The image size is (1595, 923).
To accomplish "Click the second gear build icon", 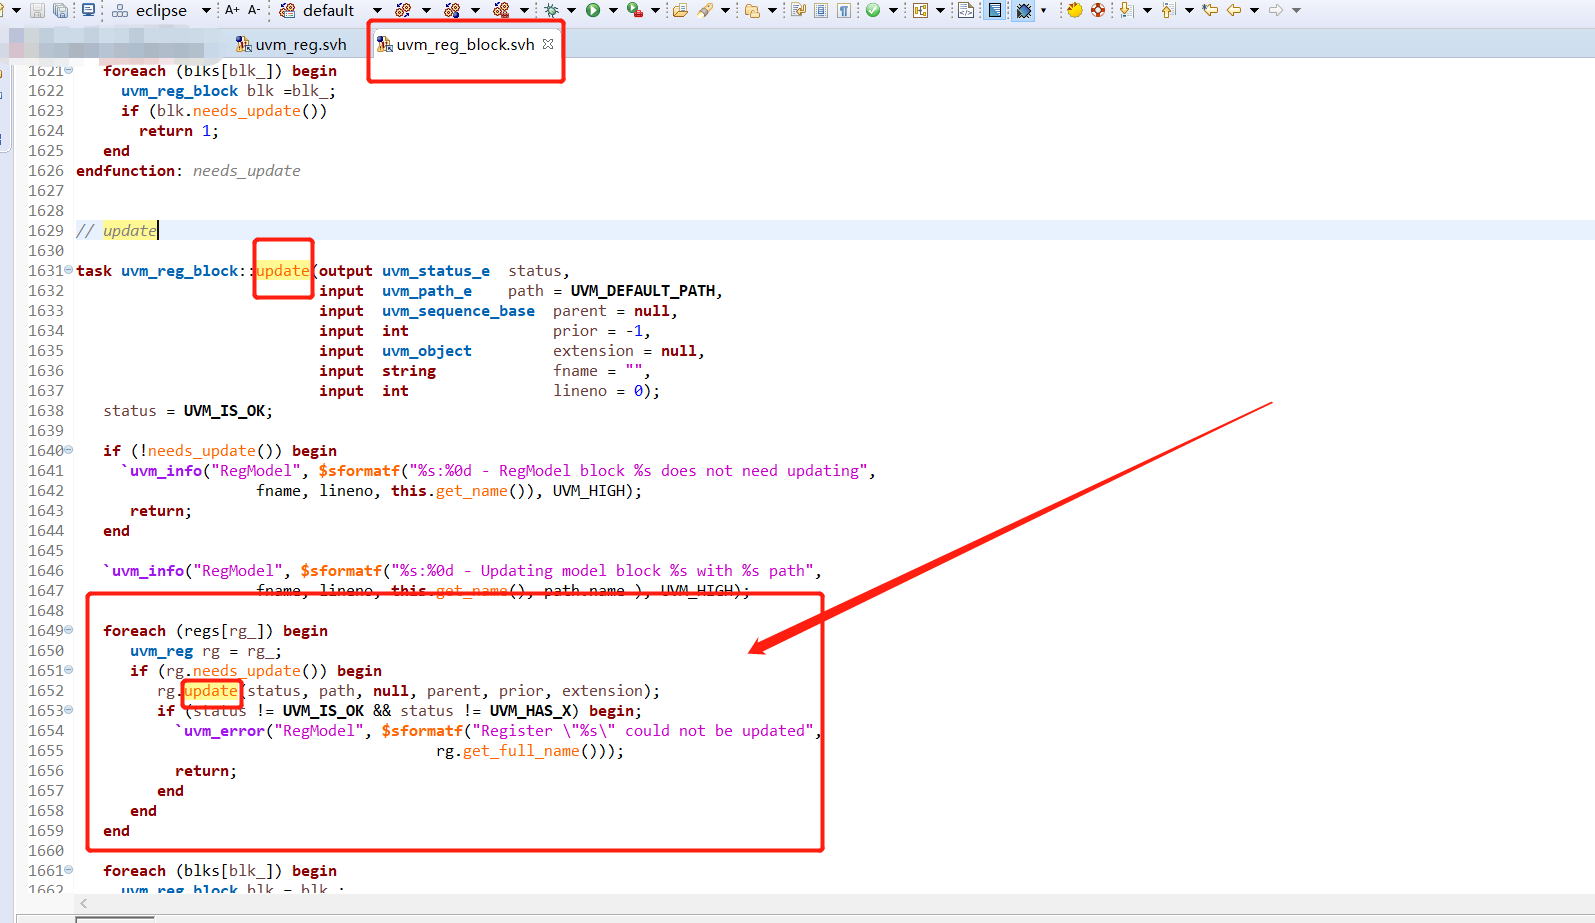I will pos(451,10).
